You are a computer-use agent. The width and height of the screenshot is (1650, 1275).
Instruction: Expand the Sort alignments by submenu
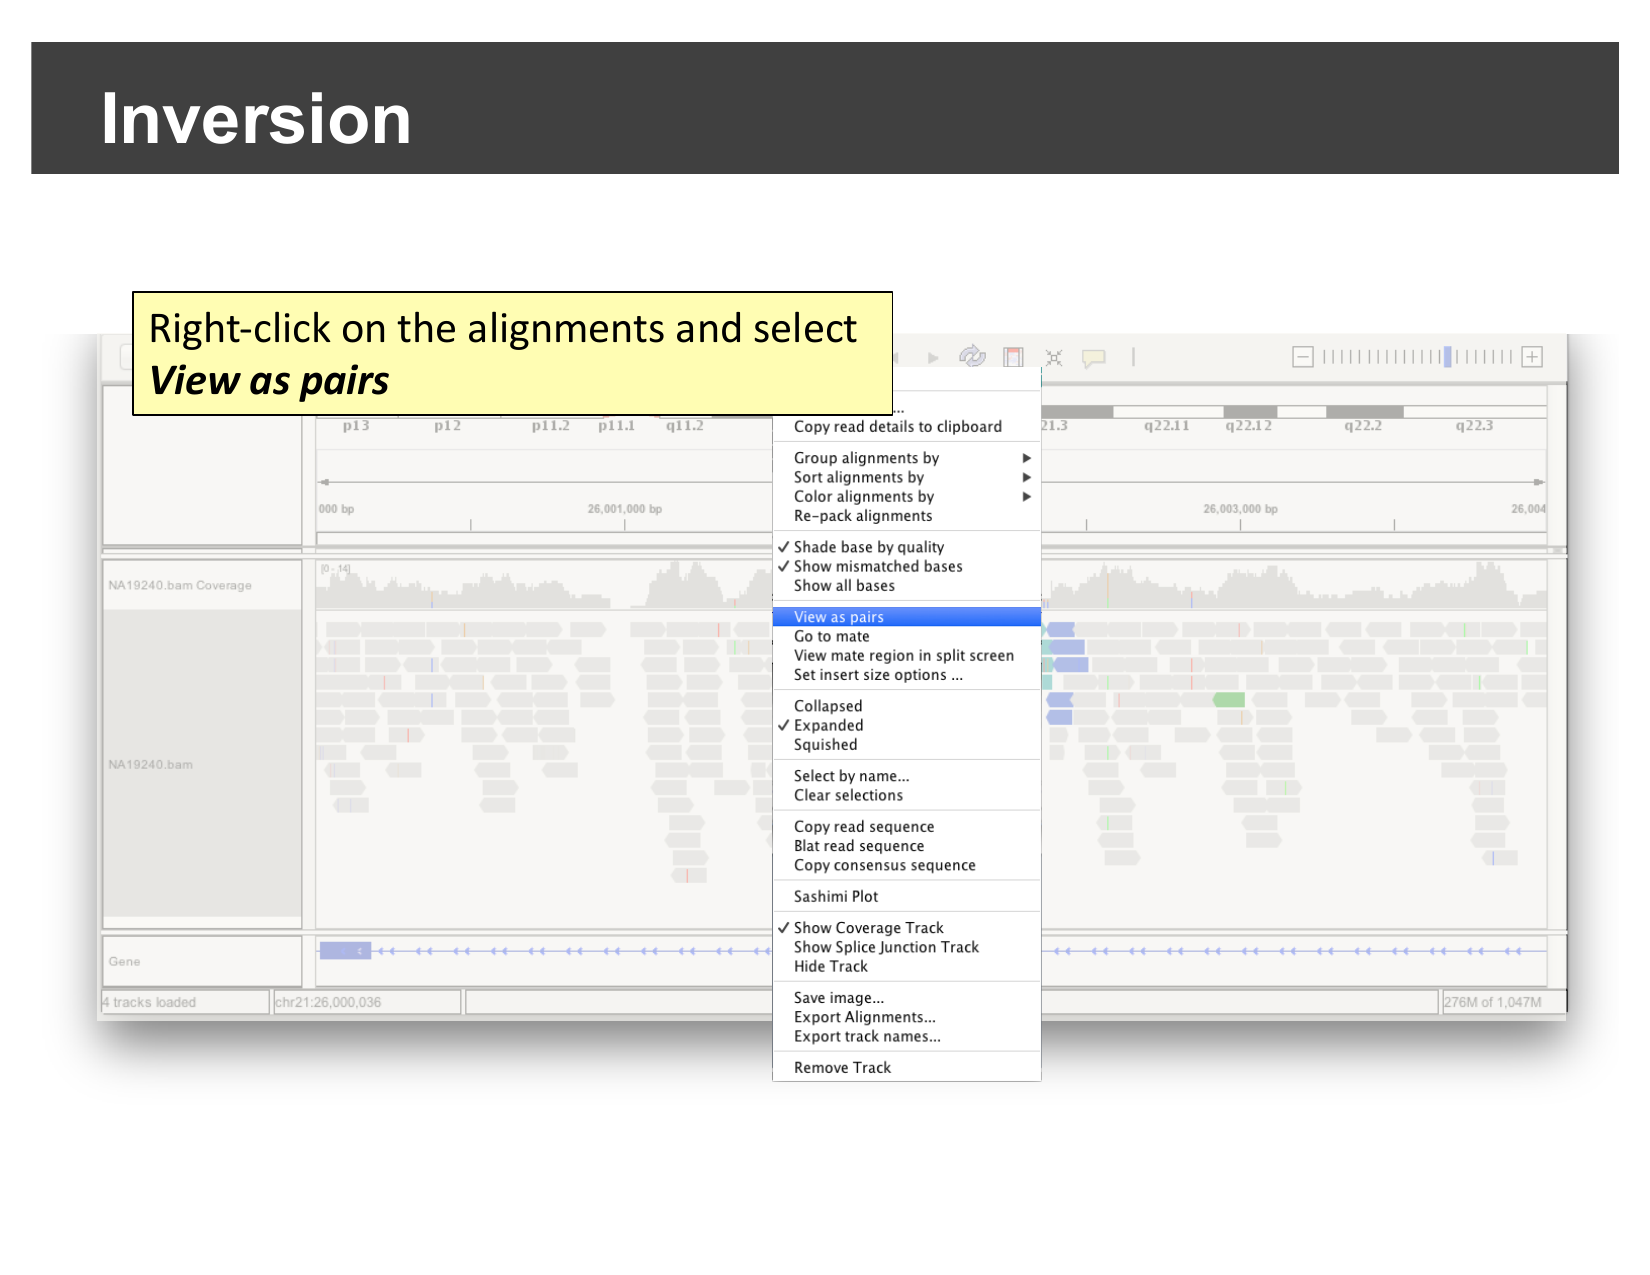click(907, 477)
